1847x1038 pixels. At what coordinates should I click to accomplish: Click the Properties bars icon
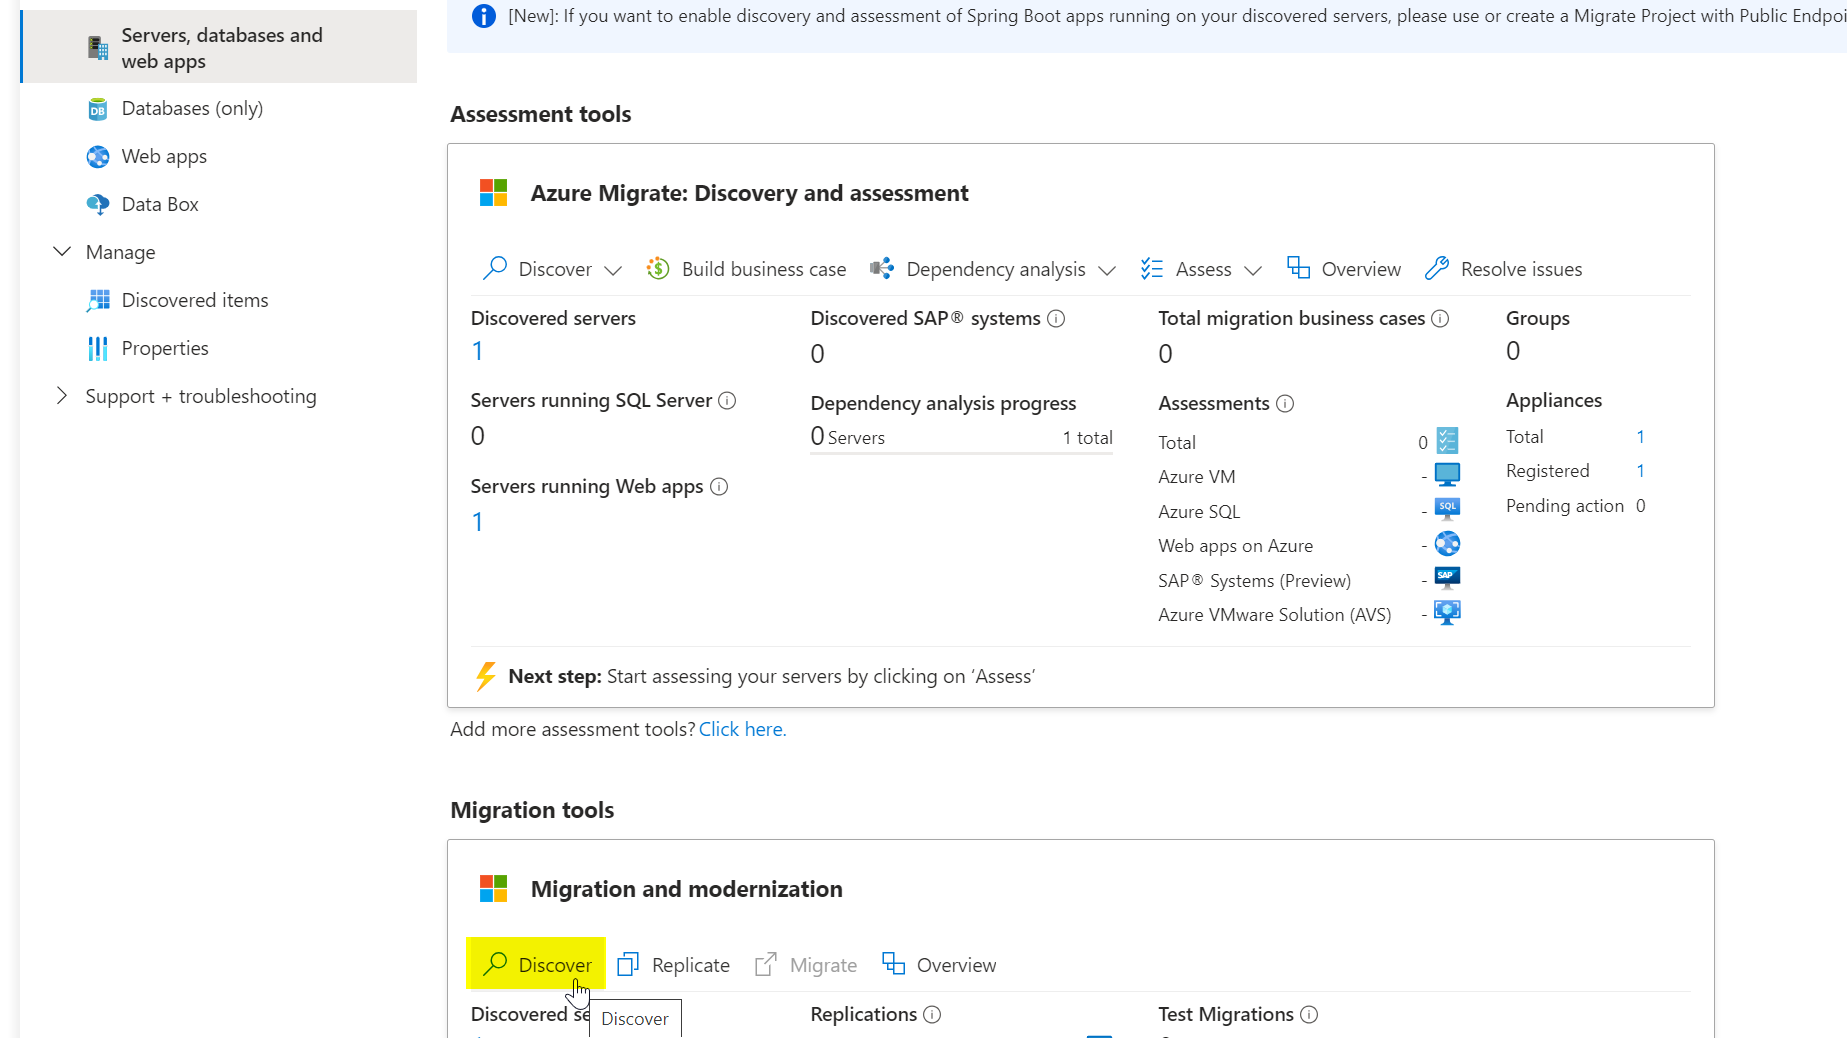click(x=98, y=349)
